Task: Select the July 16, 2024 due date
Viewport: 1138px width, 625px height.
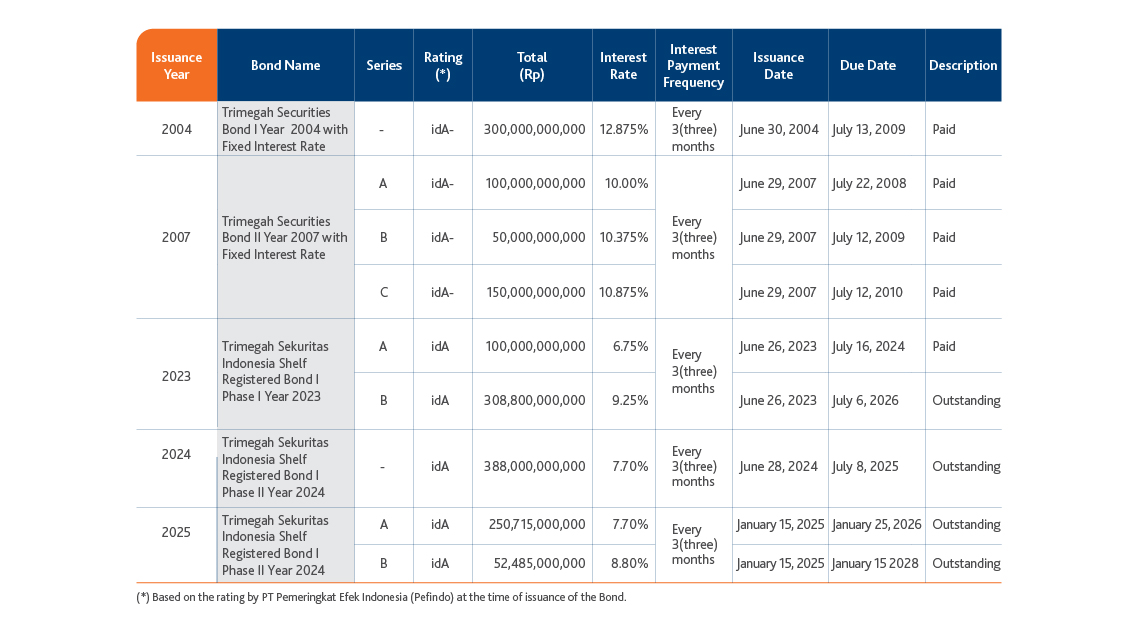Action: (868, 346)
